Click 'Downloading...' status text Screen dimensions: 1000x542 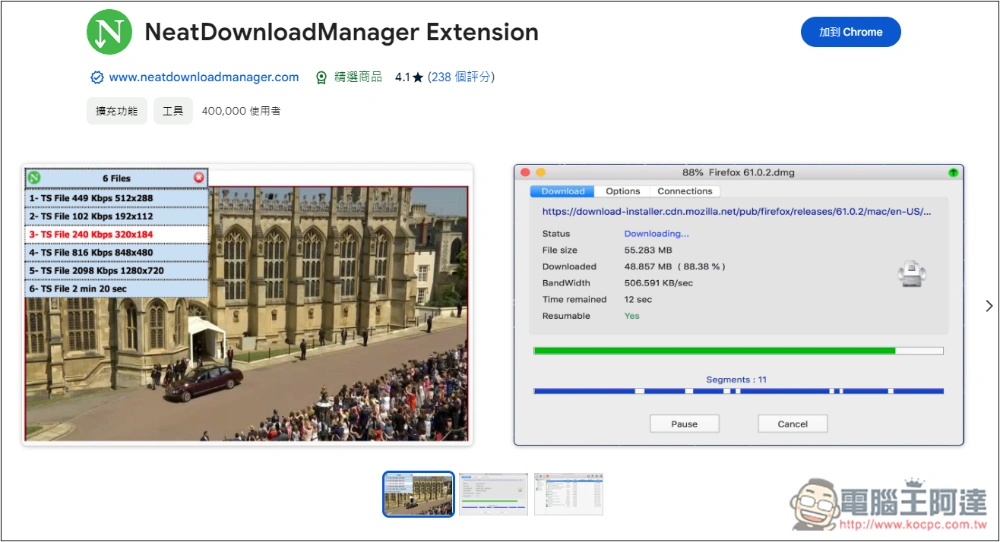(656, 234)
